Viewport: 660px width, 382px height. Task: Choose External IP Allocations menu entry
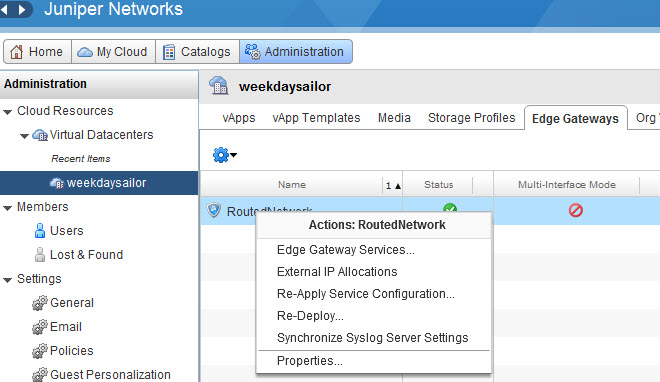coord(337,272)
